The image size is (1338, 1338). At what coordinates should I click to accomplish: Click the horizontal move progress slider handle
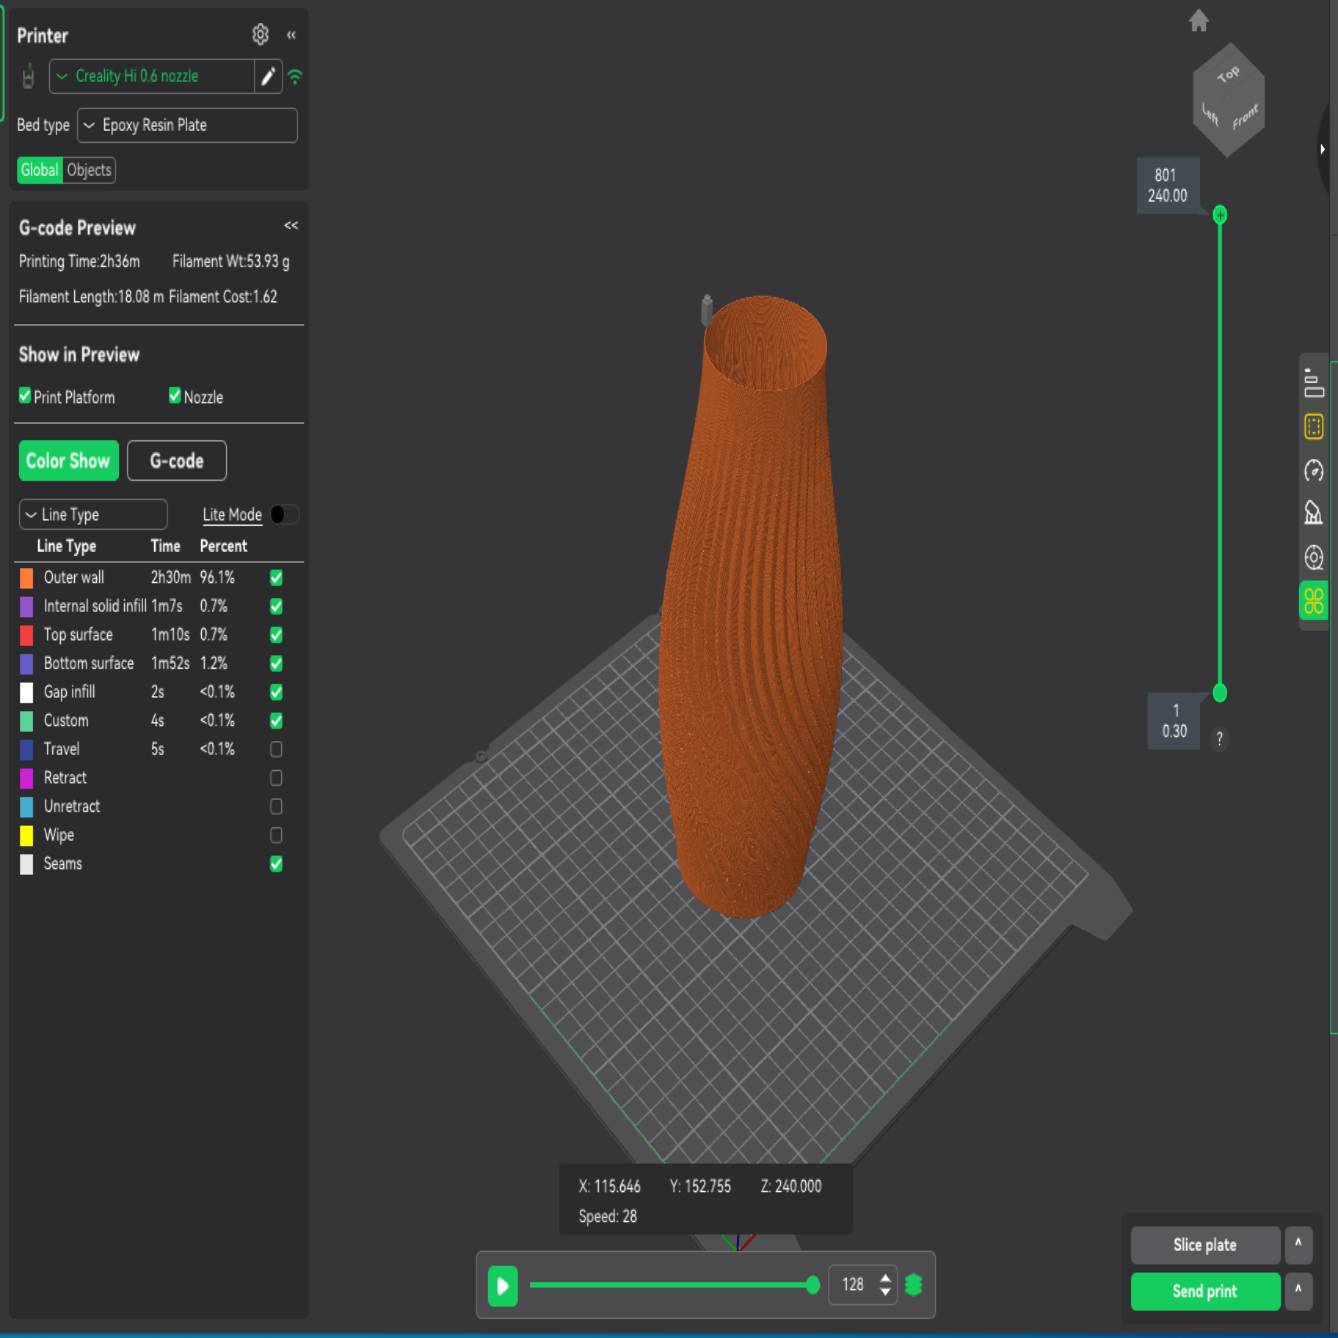(813, 1285)
